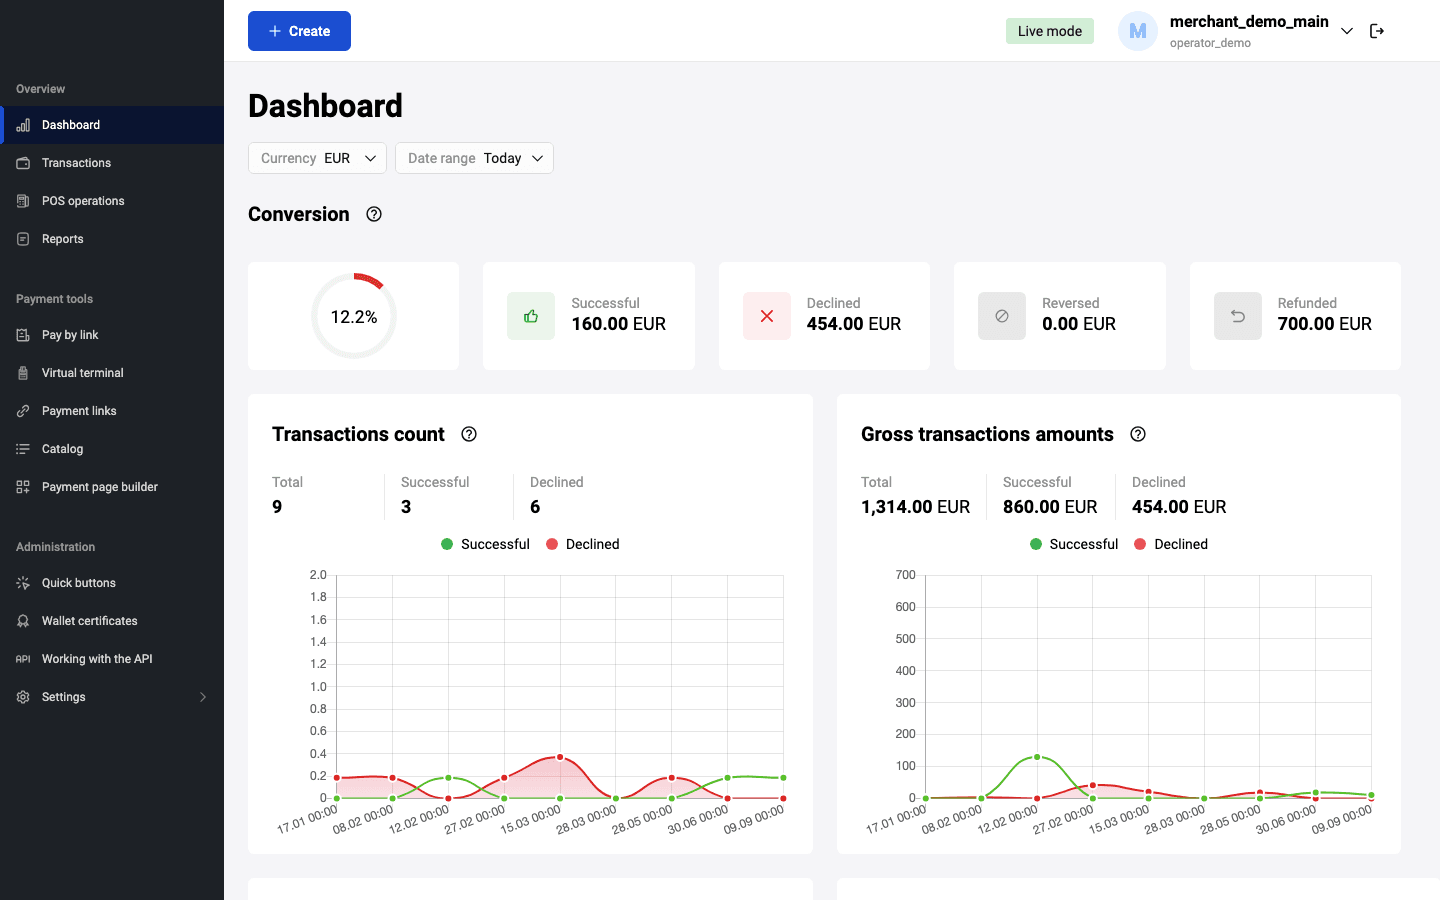Click help icon beside Transactions count
Screen dimensions: 1440x900
click(469, 434)
